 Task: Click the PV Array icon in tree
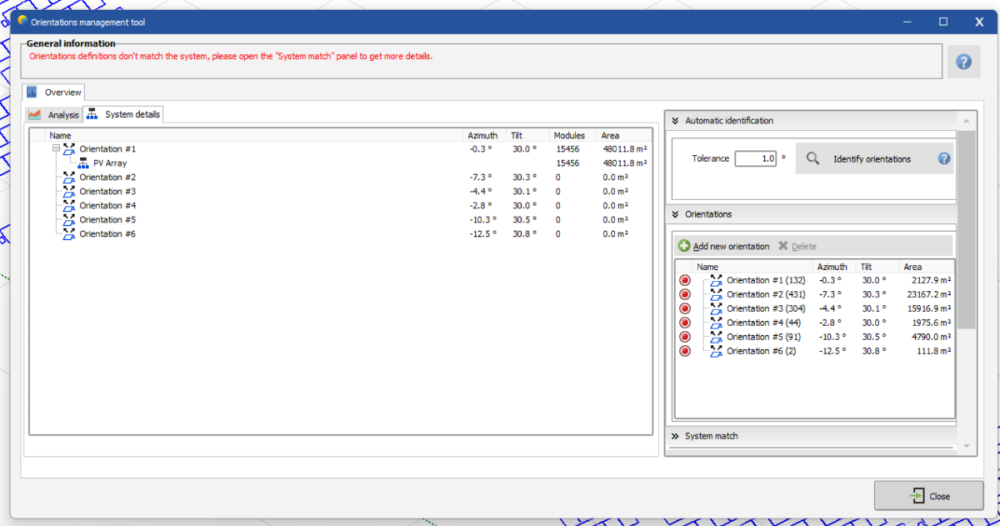(x=84, y=163)
